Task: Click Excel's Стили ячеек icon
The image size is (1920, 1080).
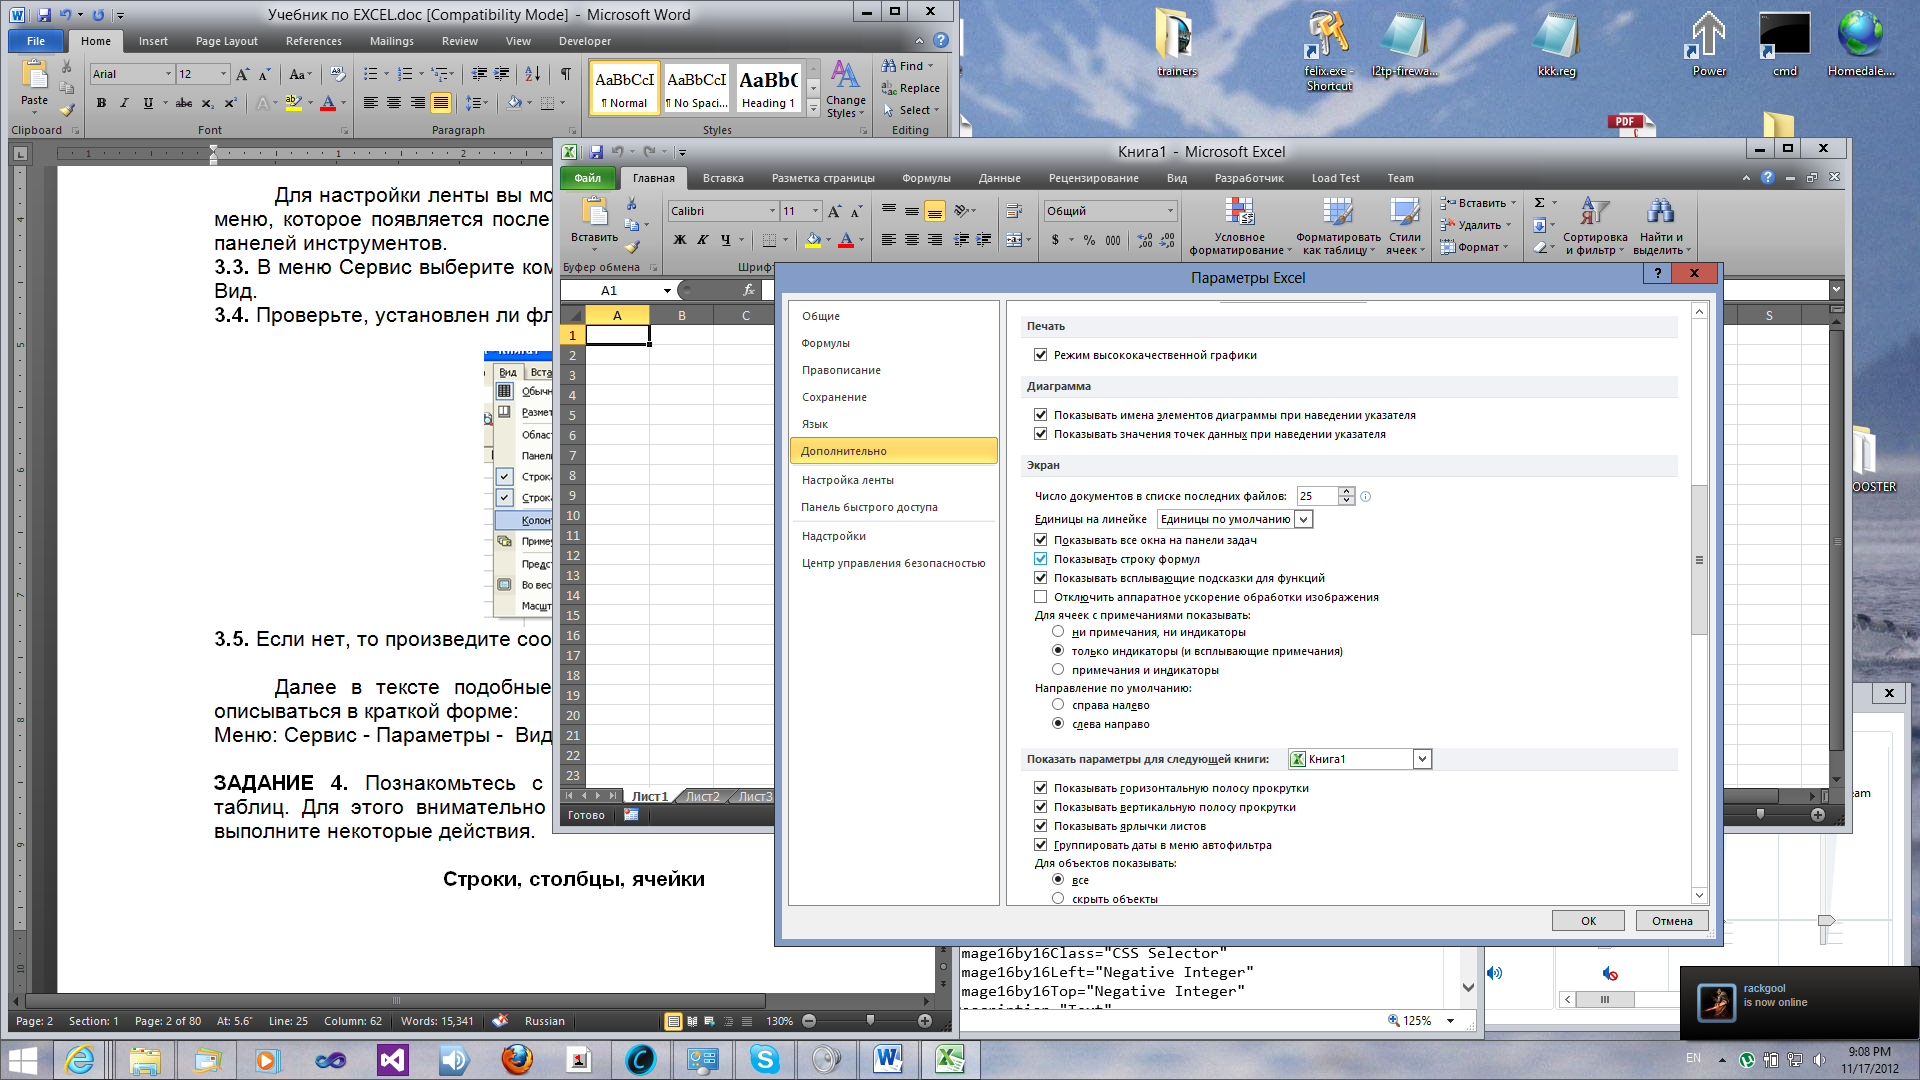Action: [1404, 212]
